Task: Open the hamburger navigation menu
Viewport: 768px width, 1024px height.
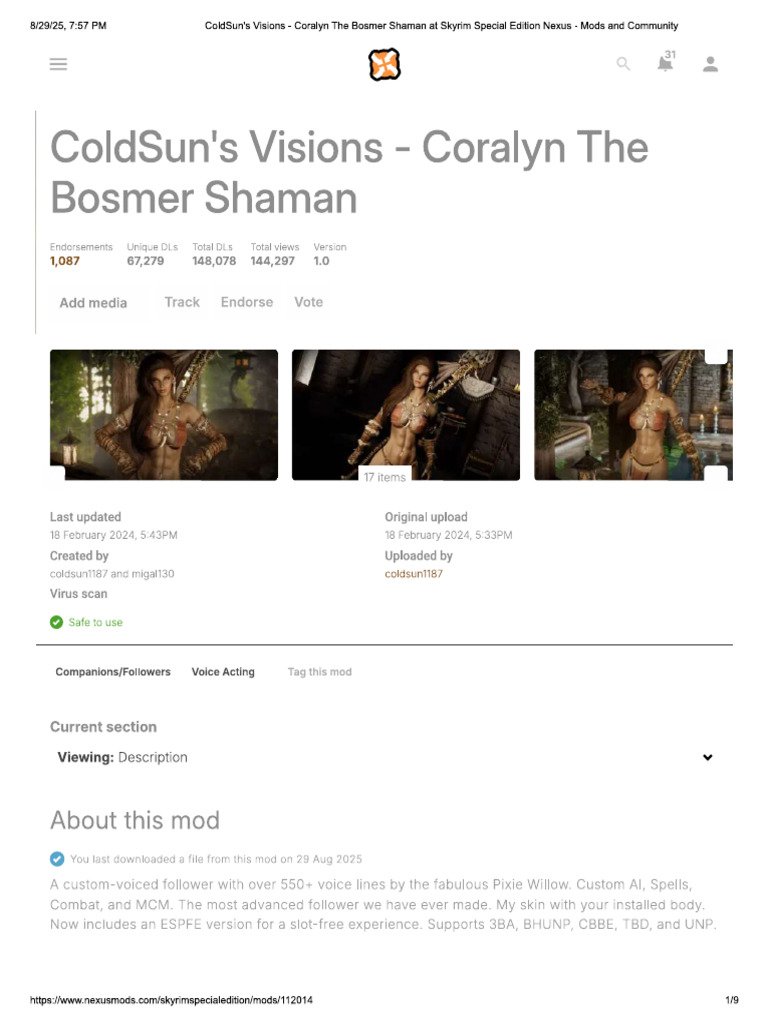Action: click(58, 64)
